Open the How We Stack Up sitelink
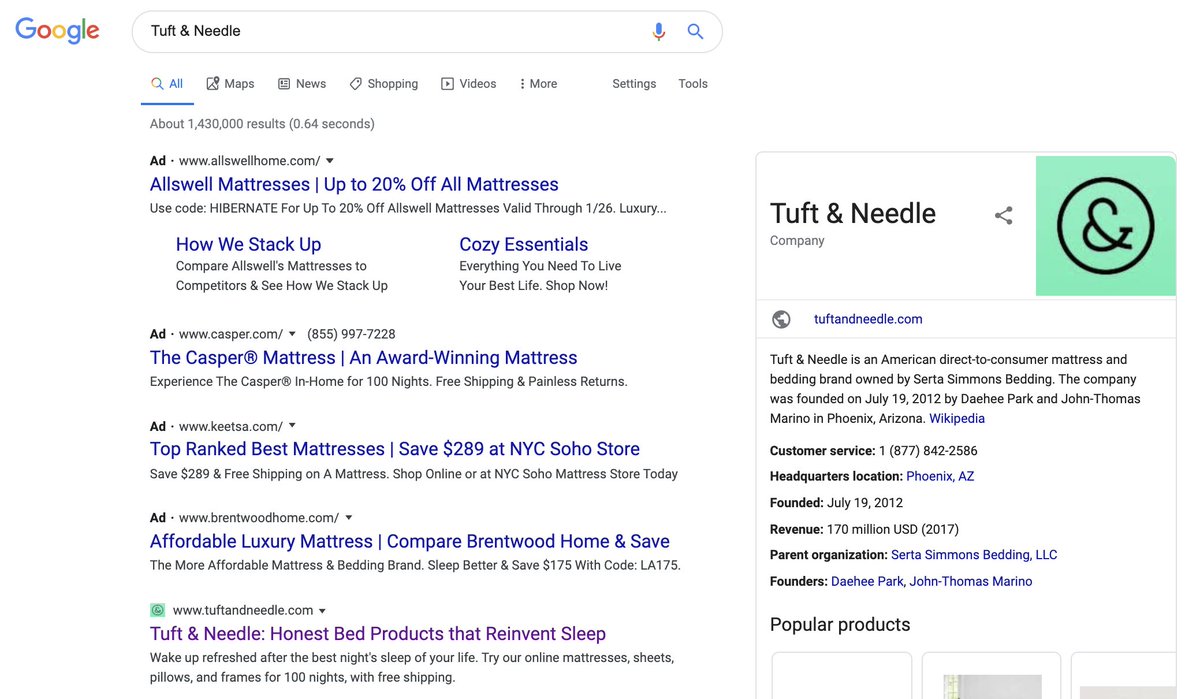This screenshot has height=699, width=1200. 249,244
